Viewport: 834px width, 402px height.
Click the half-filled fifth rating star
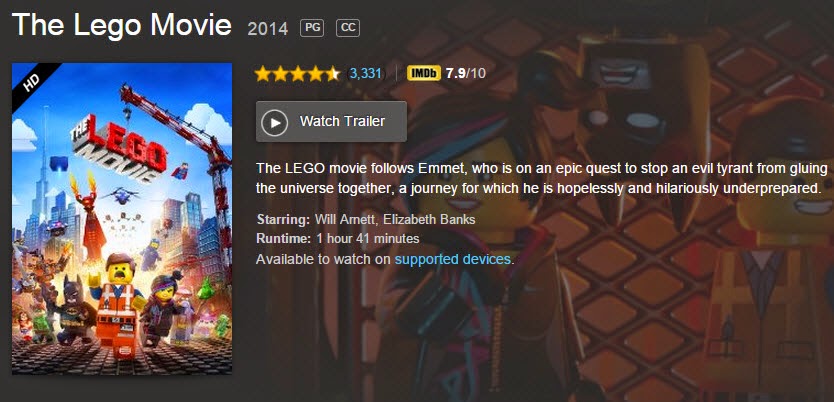(332, 73)
